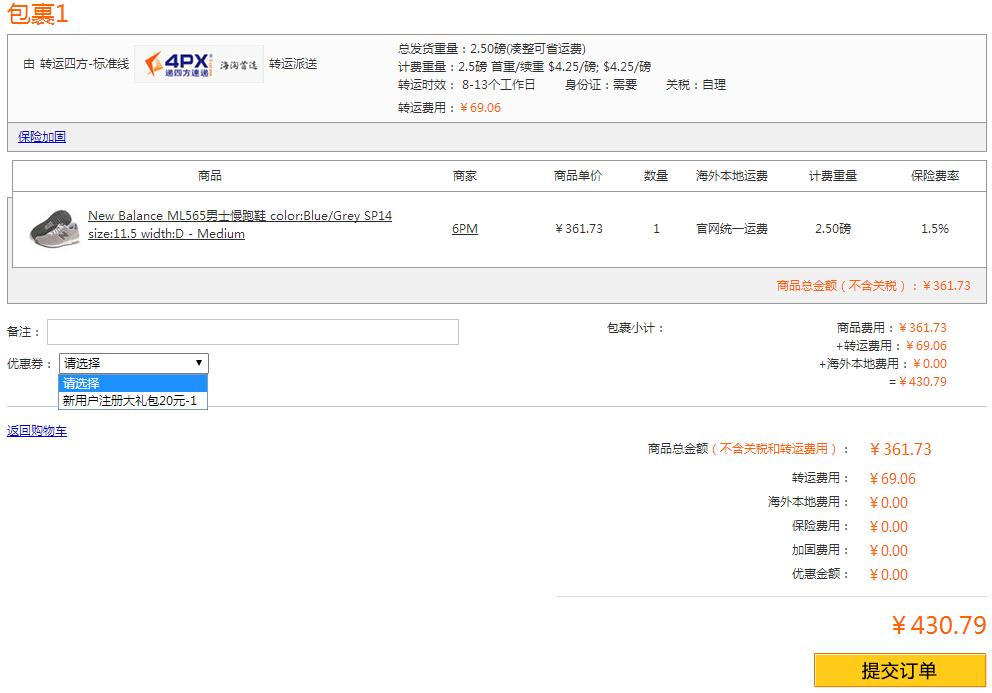
Task: Submit order with the 提交订单 button
Action: [x=899, y=670]
